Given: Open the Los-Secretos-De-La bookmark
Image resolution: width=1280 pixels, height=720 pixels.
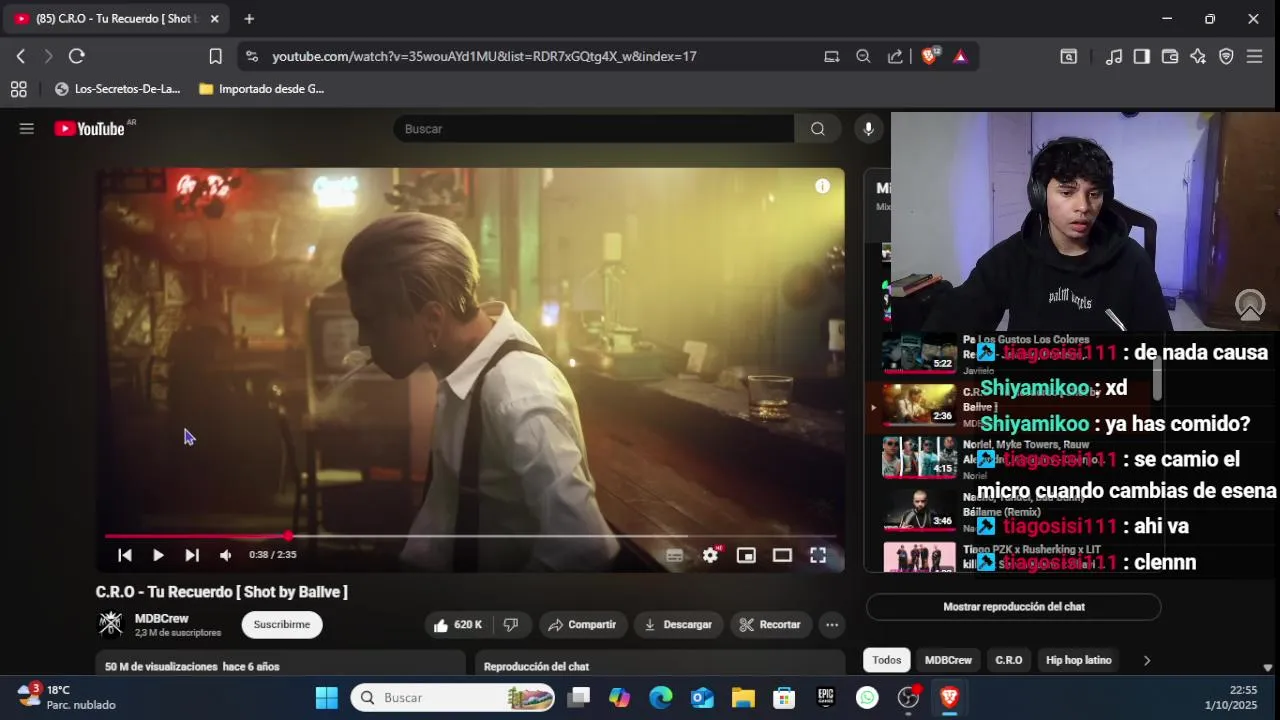Looking at the screenshot, I should click(117, 89).
